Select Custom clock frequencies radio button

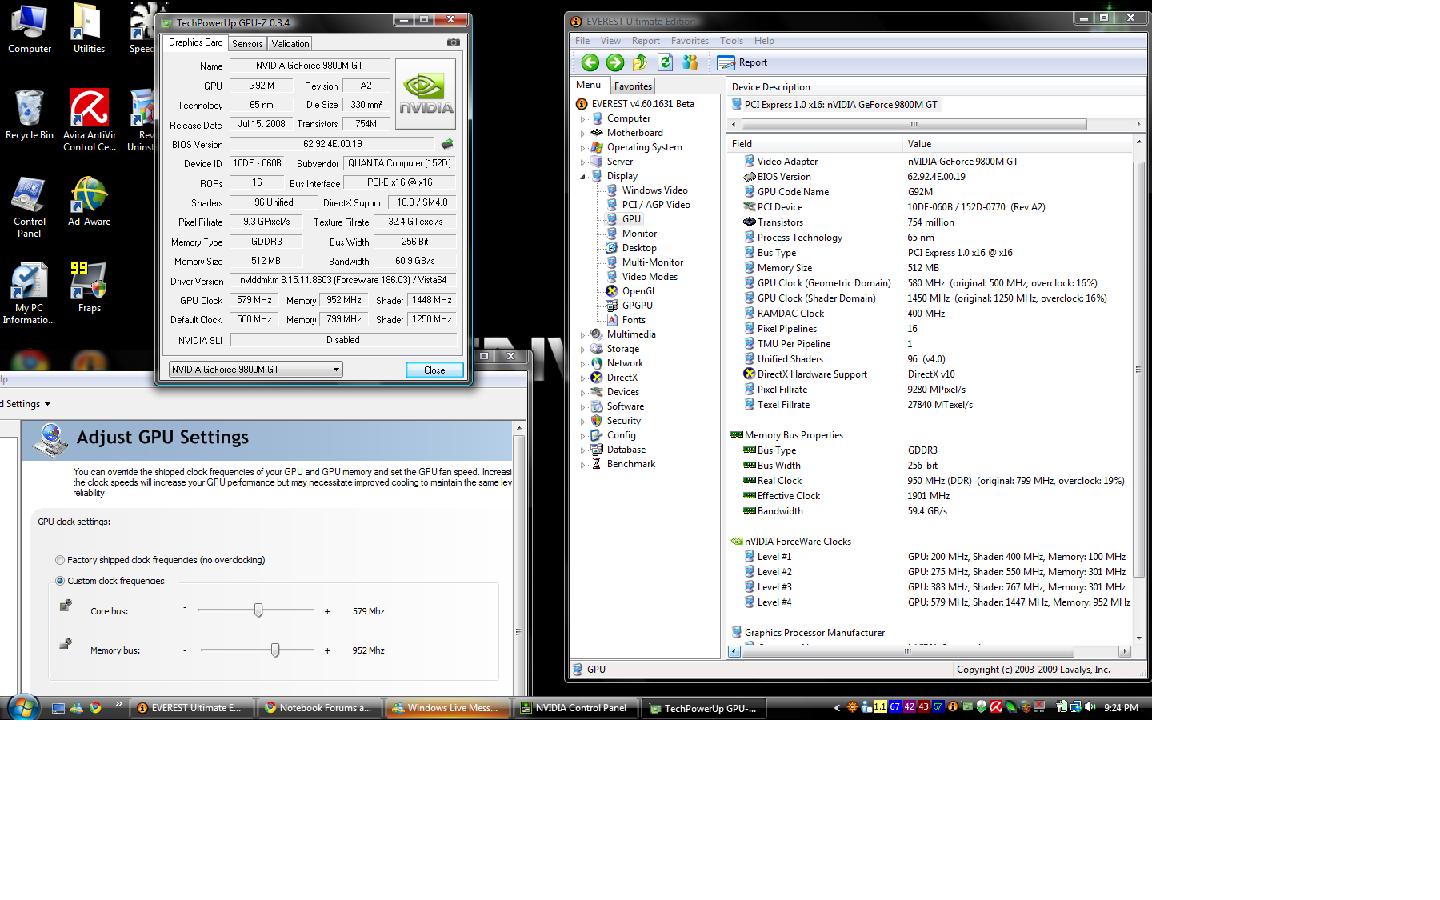click(x=60, y=581)
